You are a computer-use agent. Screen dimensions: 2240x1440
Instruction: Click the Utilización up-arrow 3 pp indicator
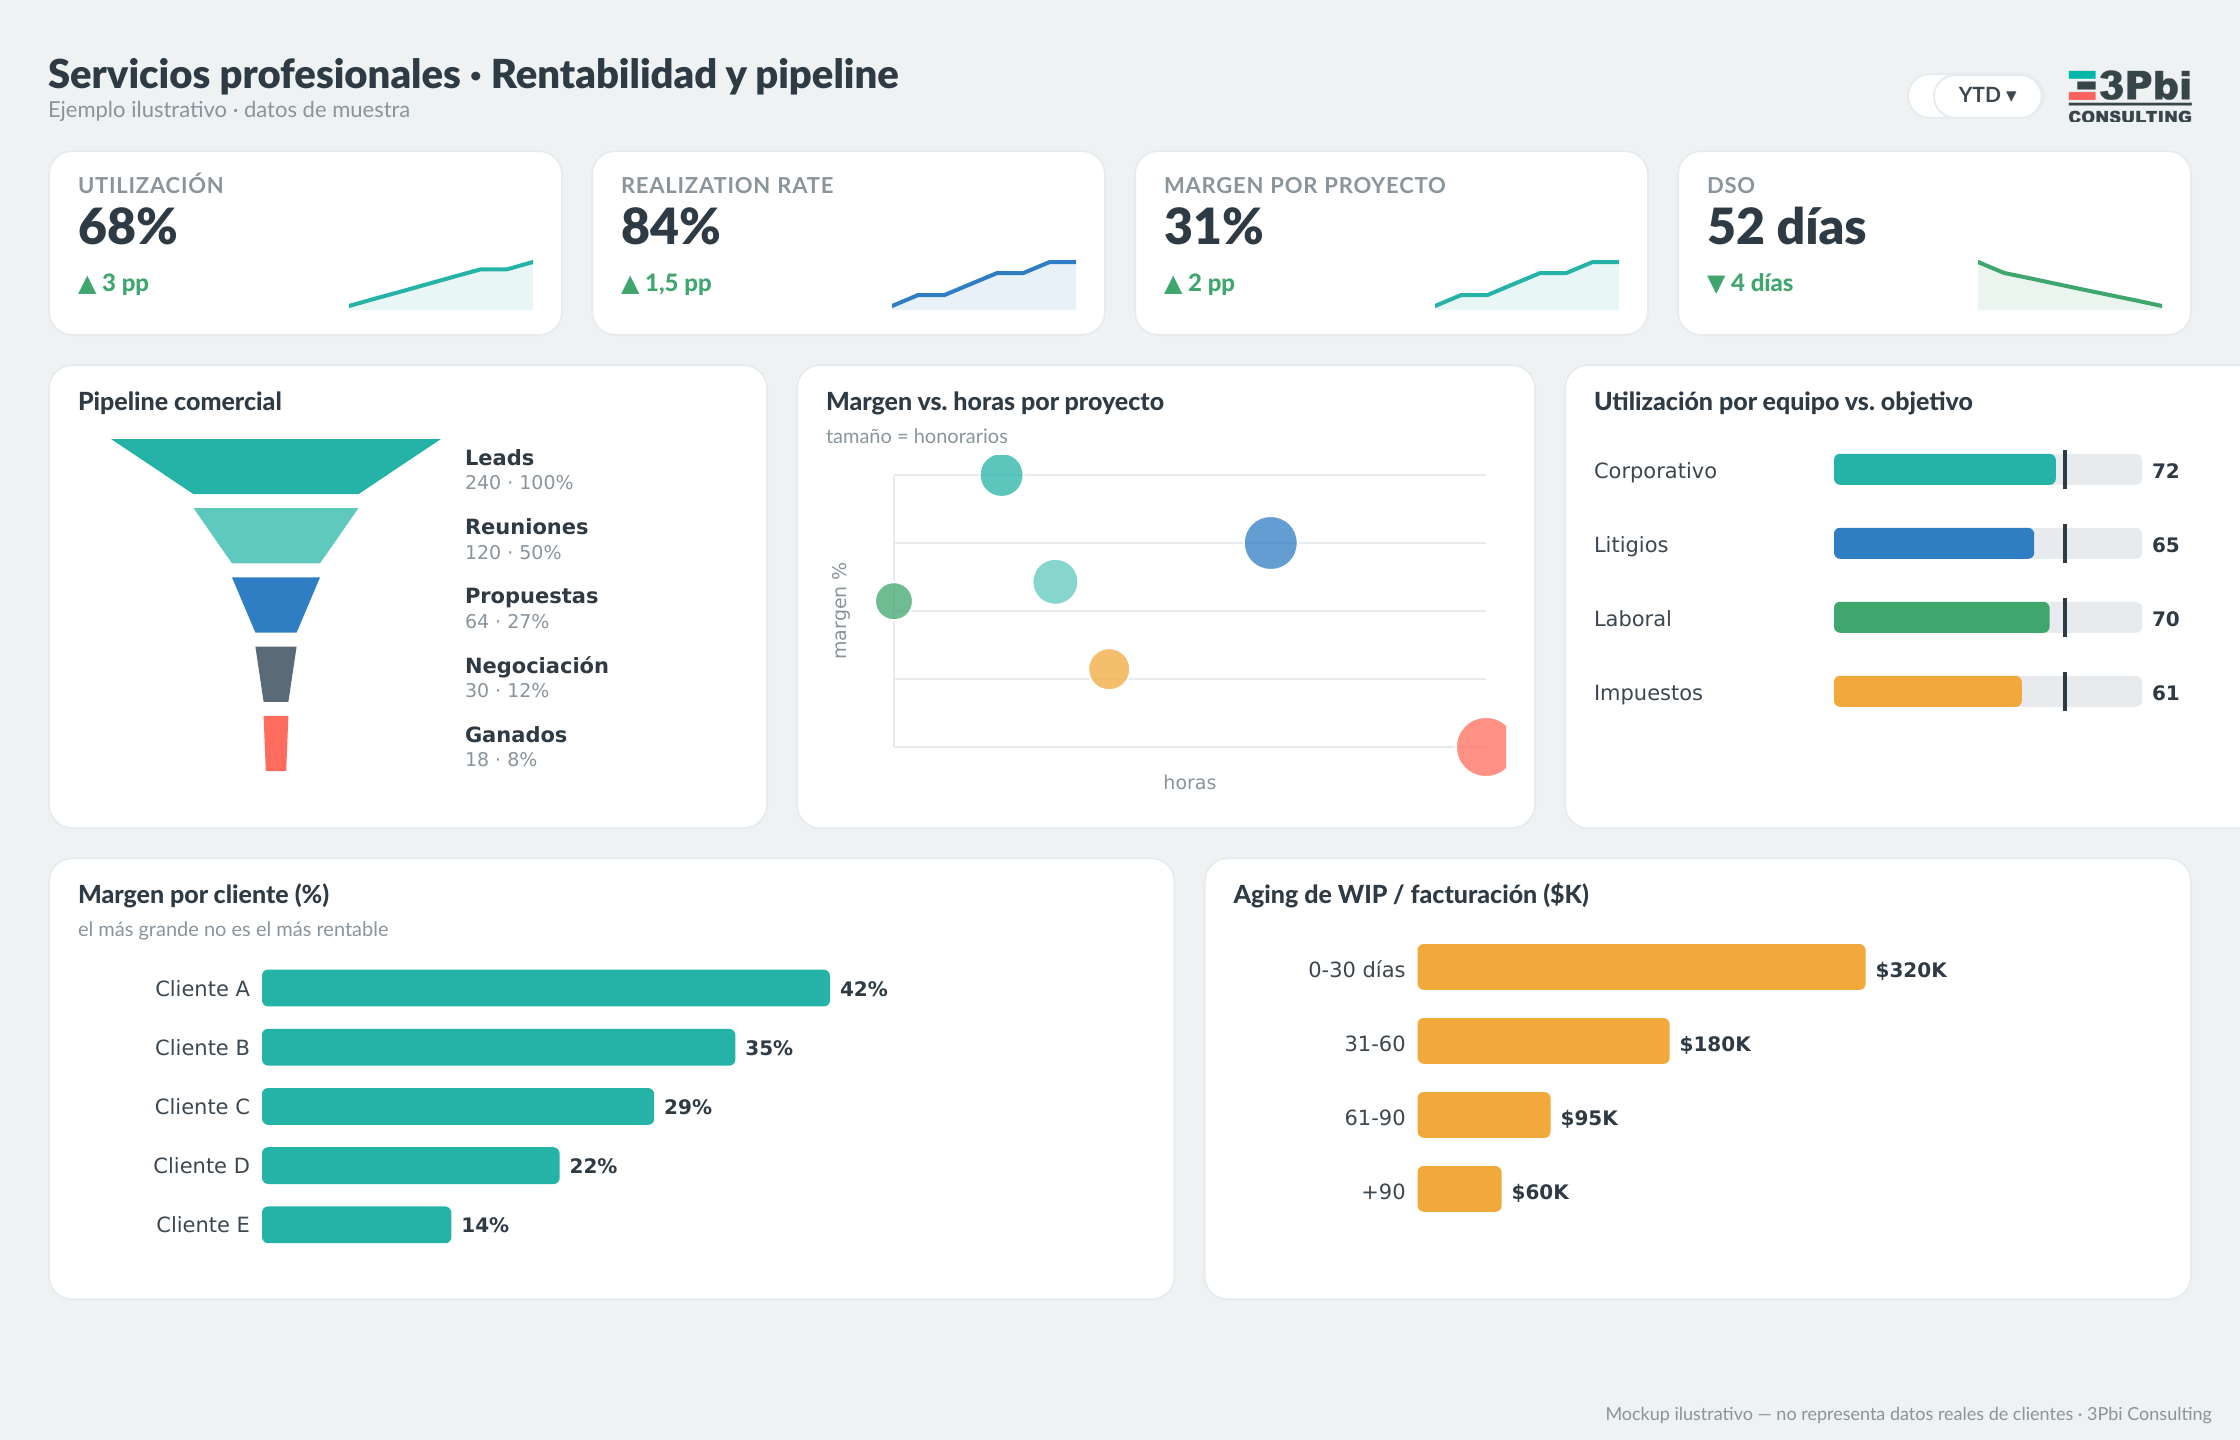tap(114, 283)
